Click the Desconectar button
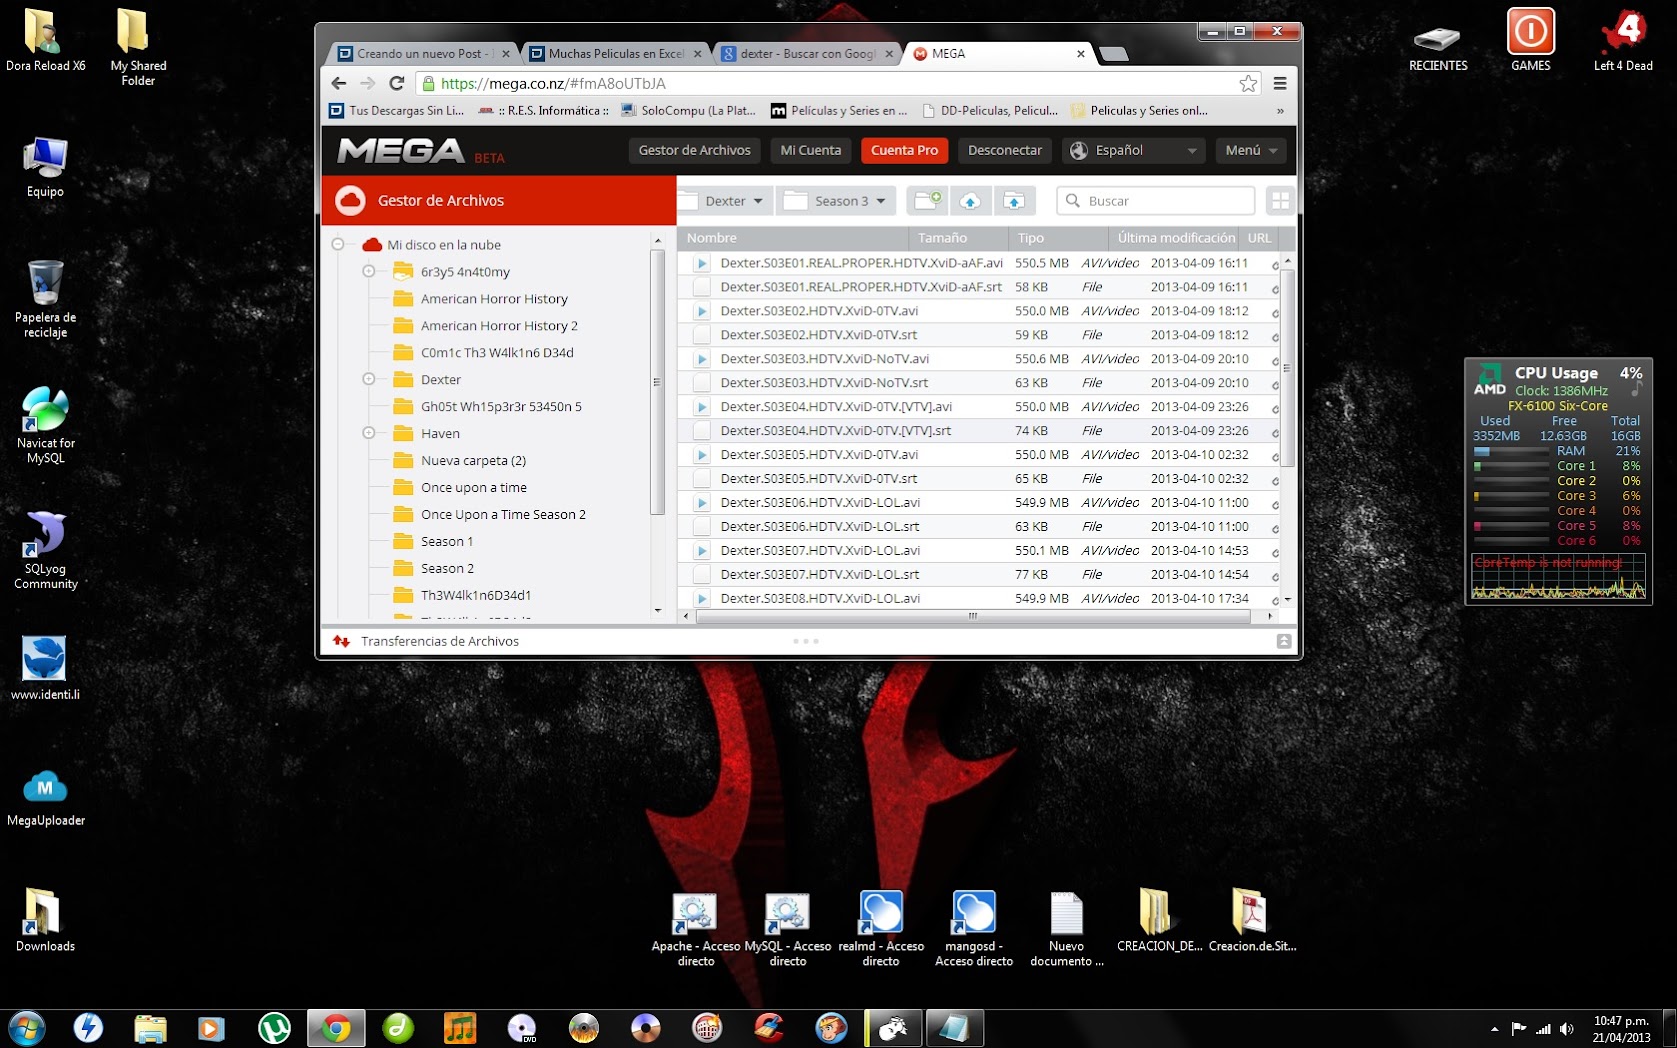The image size is (1677, 1048). pyautogui.click(x=1005, y=151)
